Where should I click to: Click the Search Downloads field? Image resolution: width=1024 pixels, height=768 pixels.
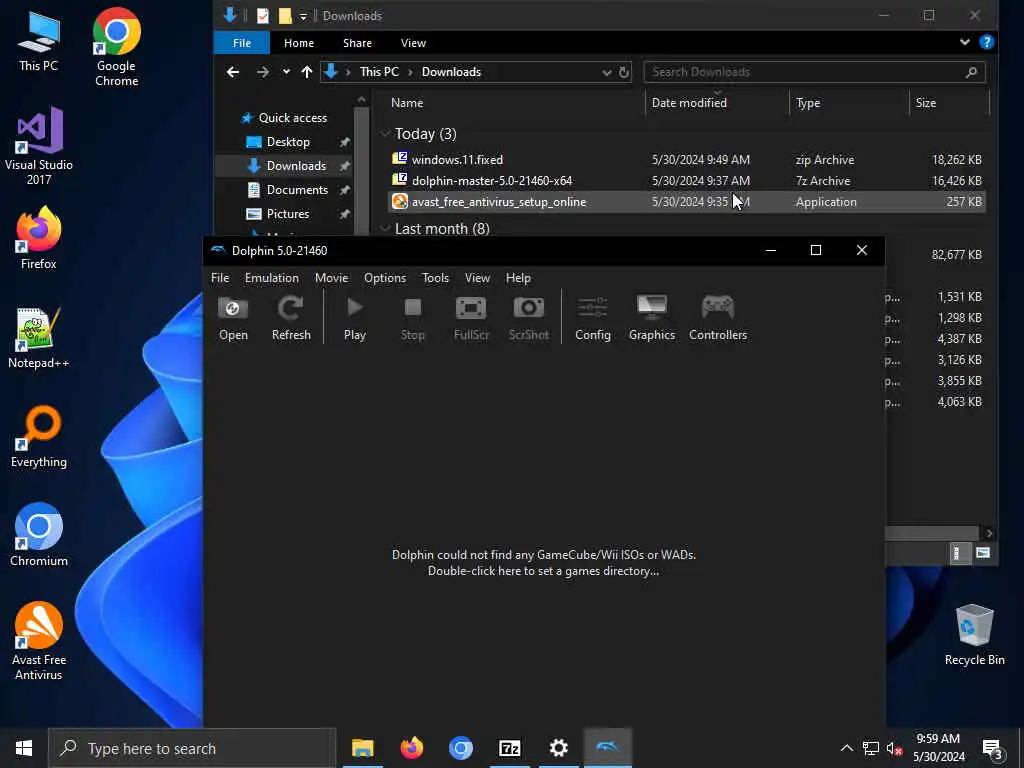[814, 72]
